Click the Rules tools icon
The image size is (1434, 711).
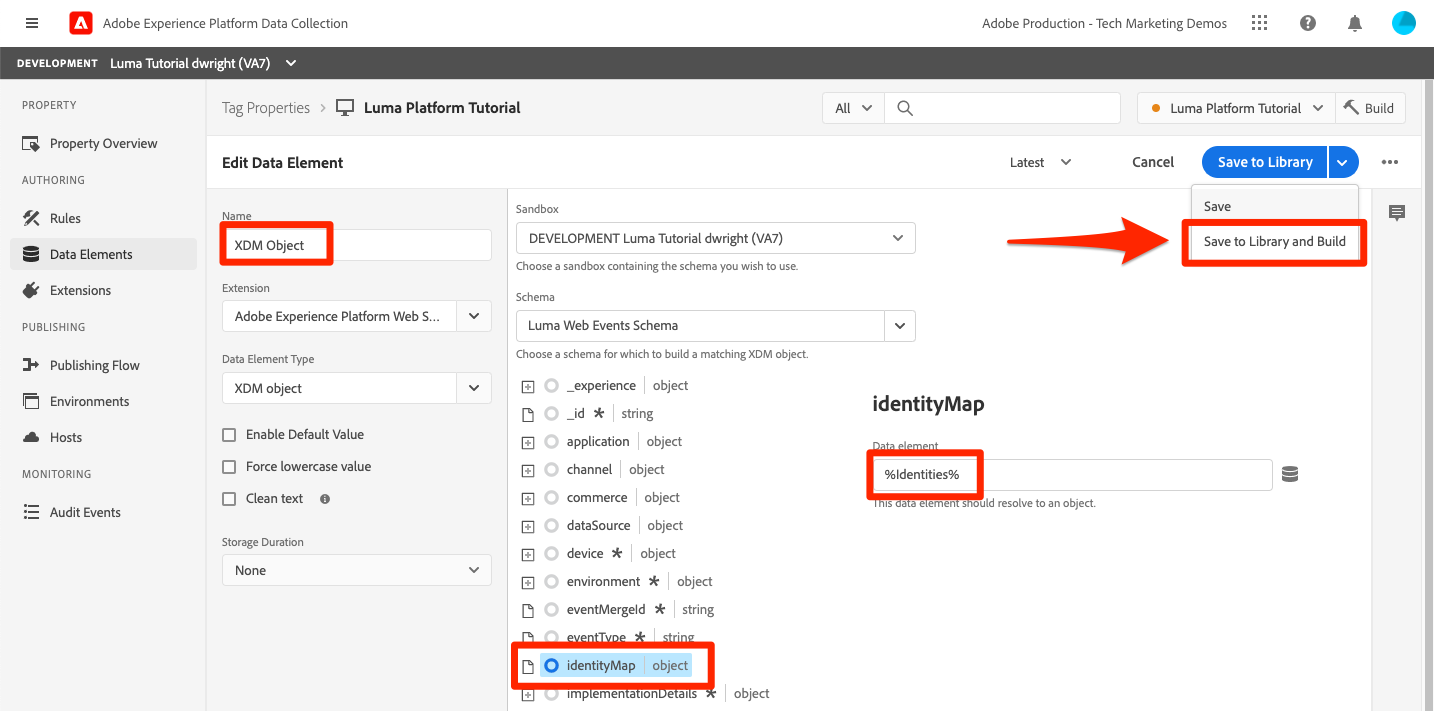31,218
